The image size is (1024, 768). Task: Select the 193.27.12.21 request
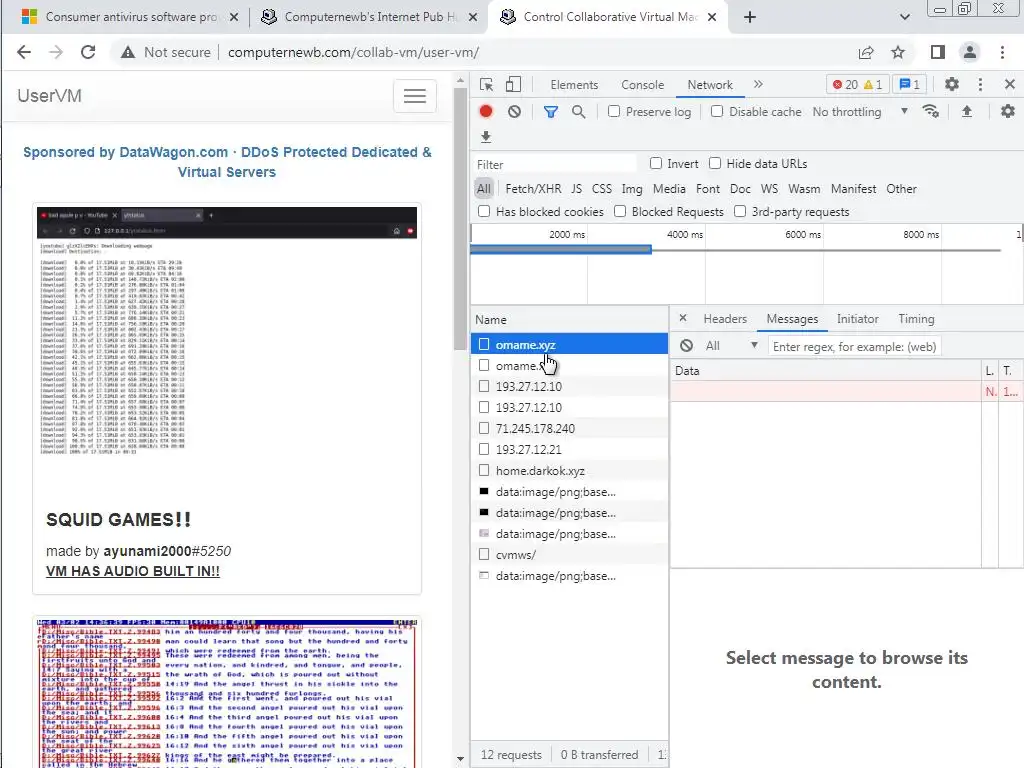coord(569,449)
